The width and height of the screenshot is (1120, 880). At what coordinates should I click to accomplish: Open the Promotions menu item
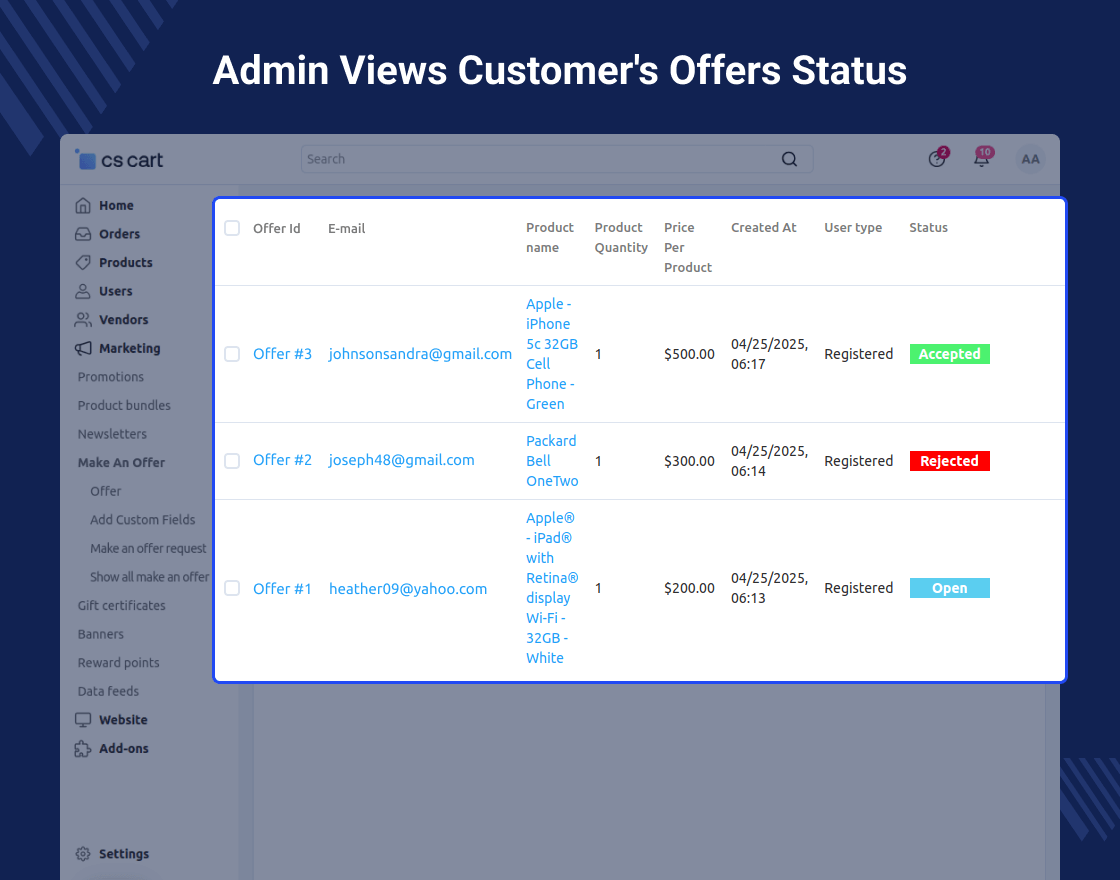coord(111,377)
